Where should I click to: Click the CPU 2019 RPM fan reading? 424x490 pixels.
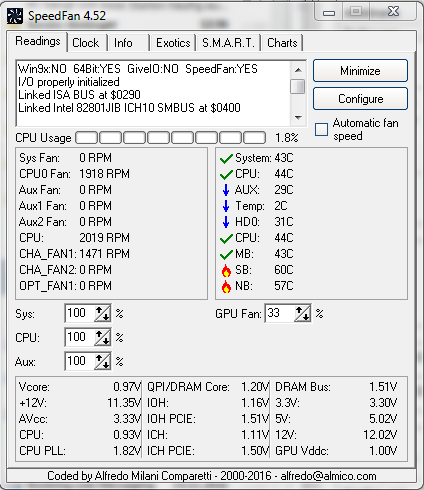pos(74,238)
